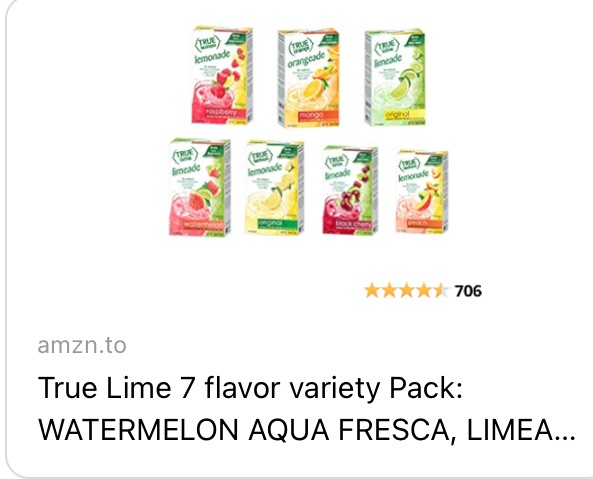
Task: Click the first gold rating star
Action: pyautogui.click(x=372, y=291)
